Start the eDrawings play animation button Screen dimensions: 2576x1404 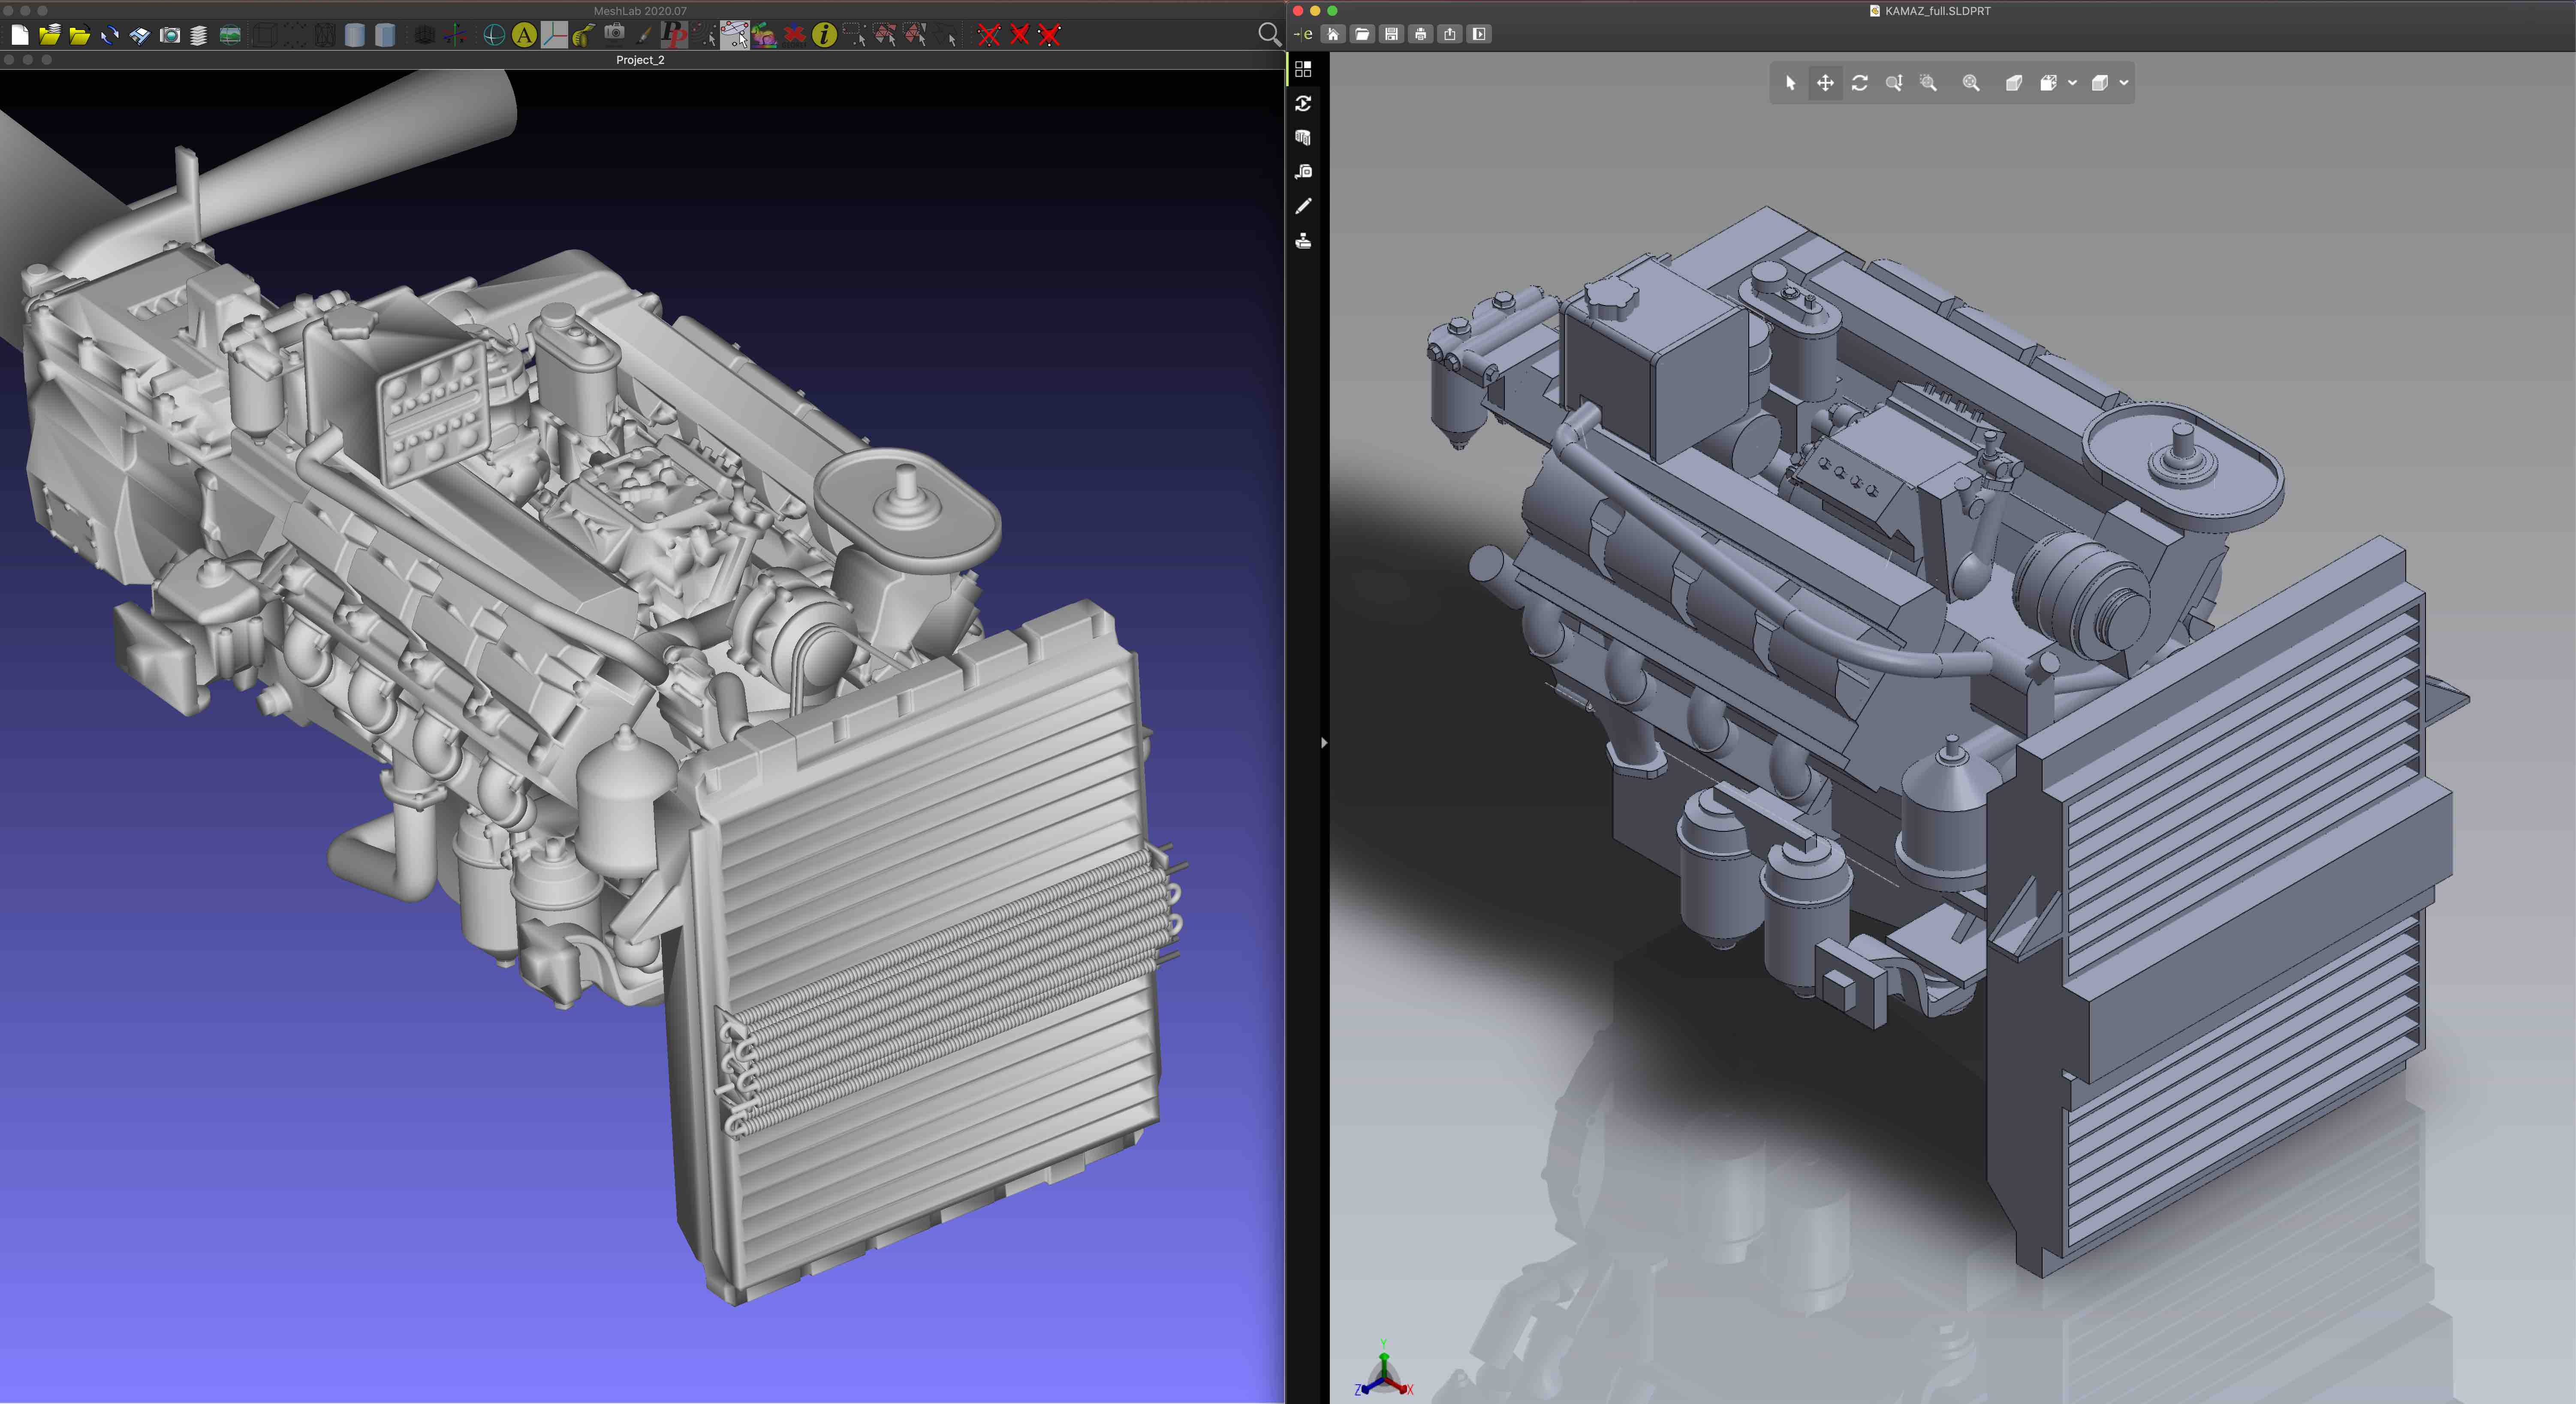[x=1480, y=34]
